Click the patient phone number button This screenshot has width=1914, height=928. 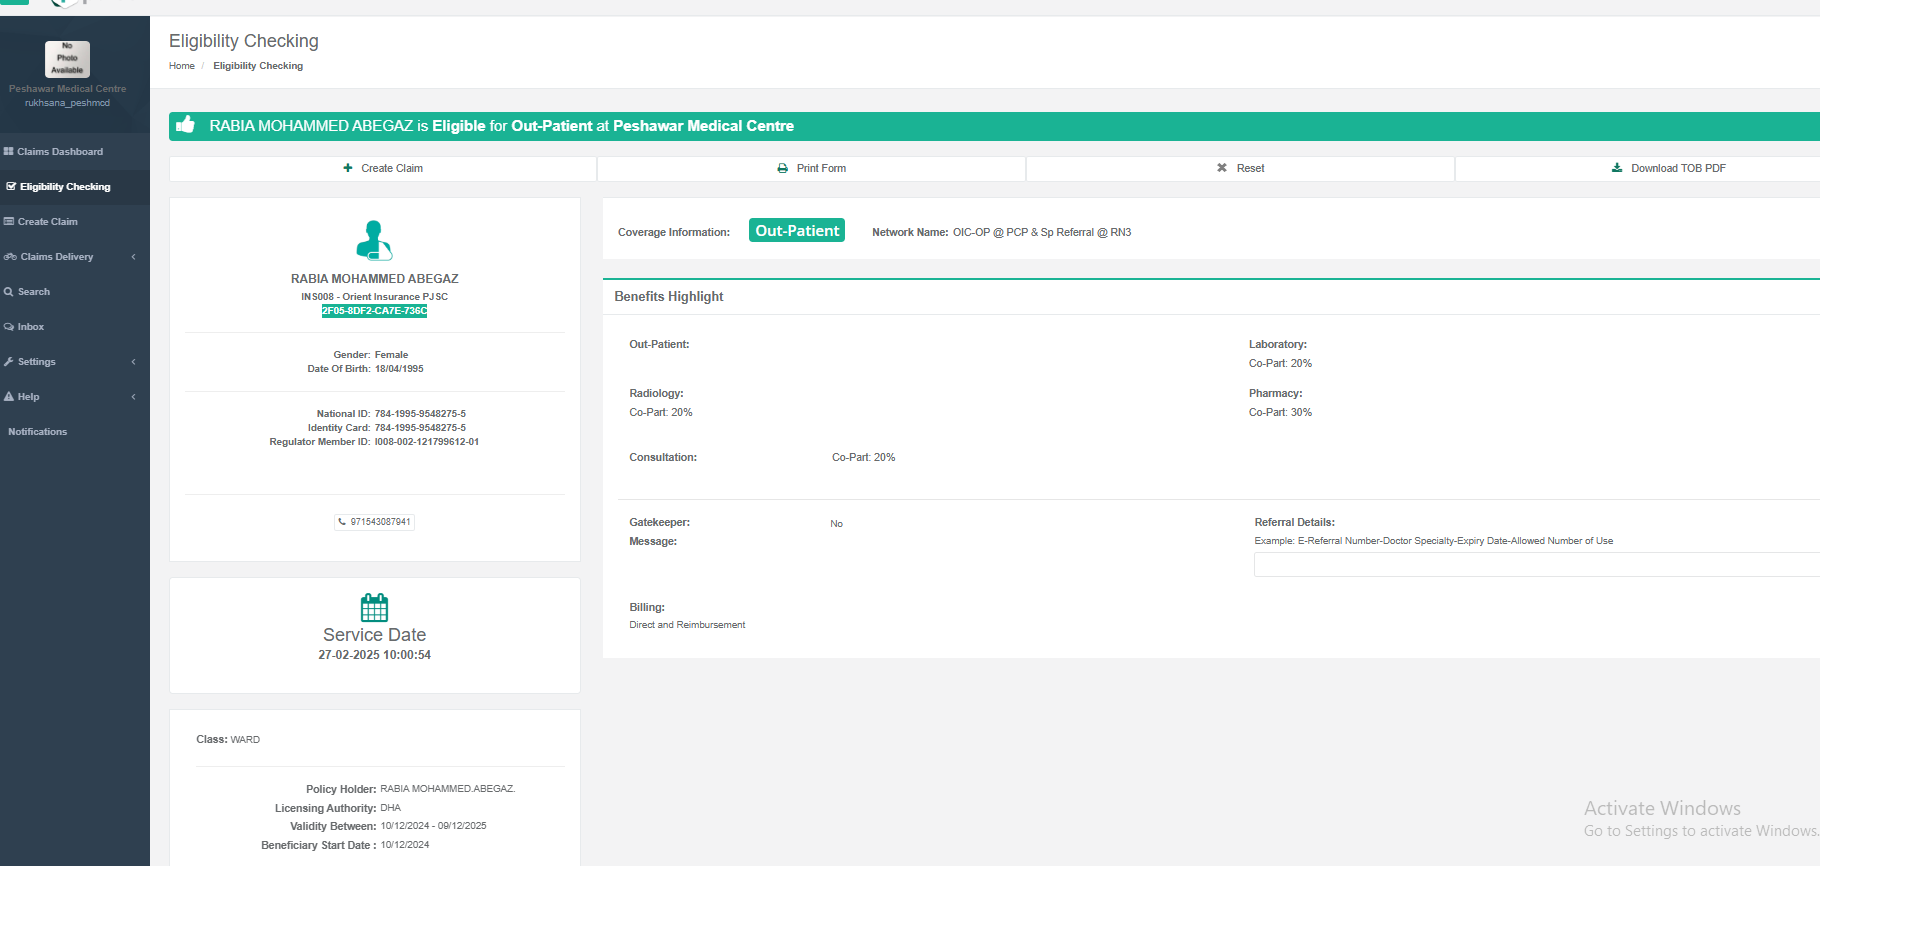pyautogui.click(x=375, y=522)
